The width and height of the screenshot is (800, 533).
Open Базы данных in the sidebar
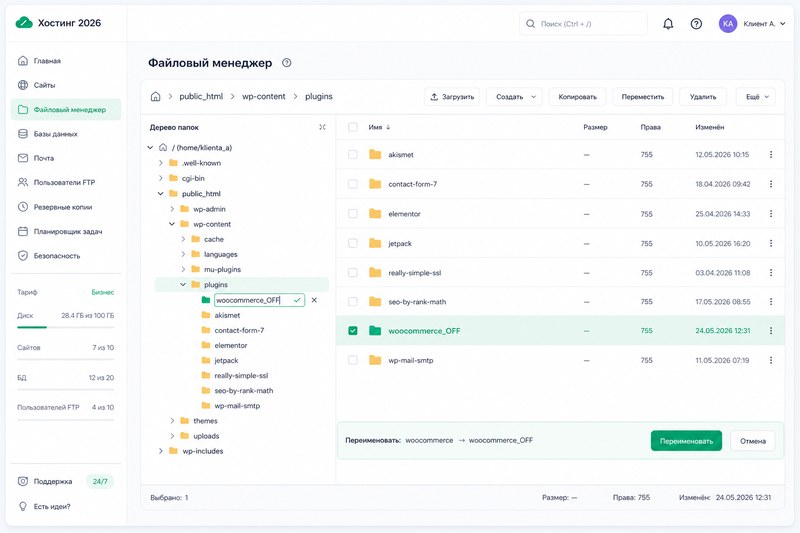point(66,134)
